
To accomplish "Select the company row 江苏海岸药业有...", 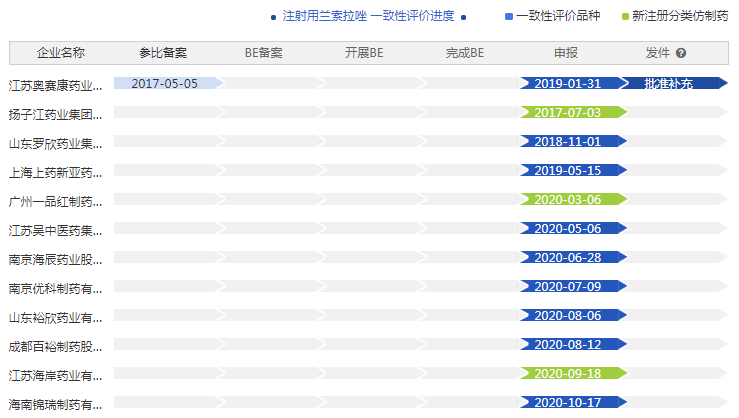I will tap(55, 376).
